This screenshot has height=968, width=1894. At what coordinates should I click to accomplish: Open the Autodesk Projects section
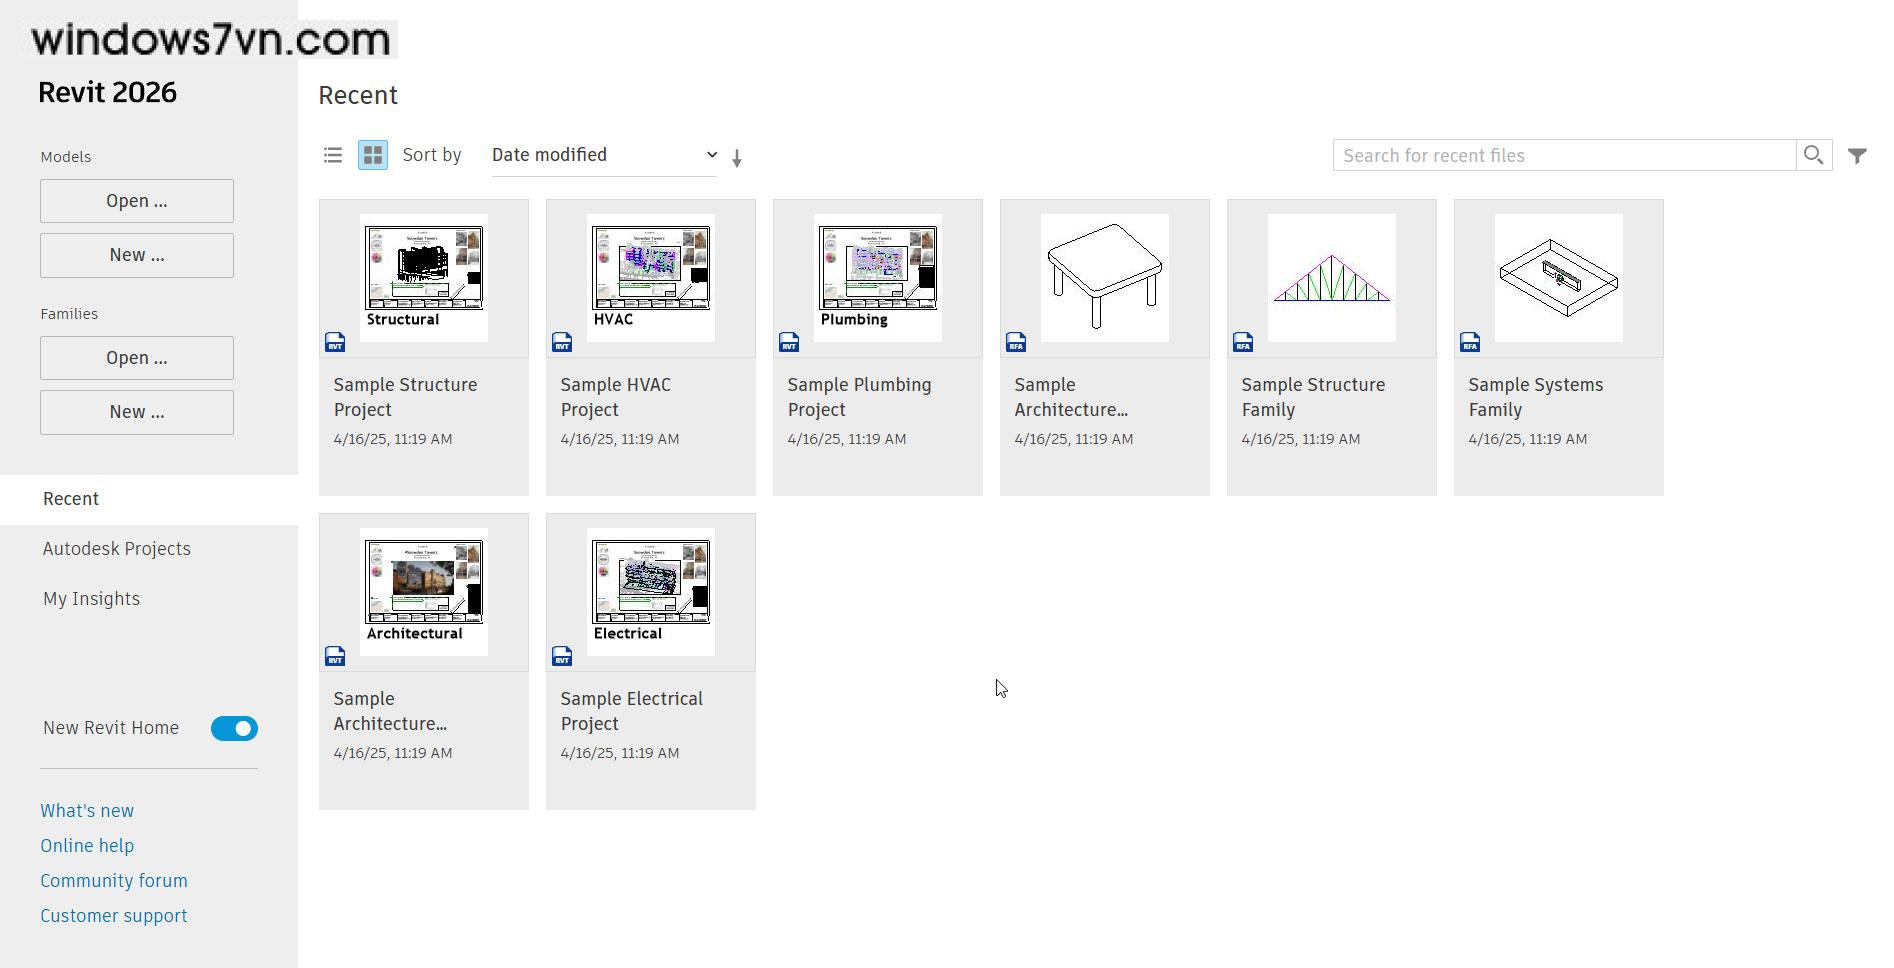click(x=117, y=549)
